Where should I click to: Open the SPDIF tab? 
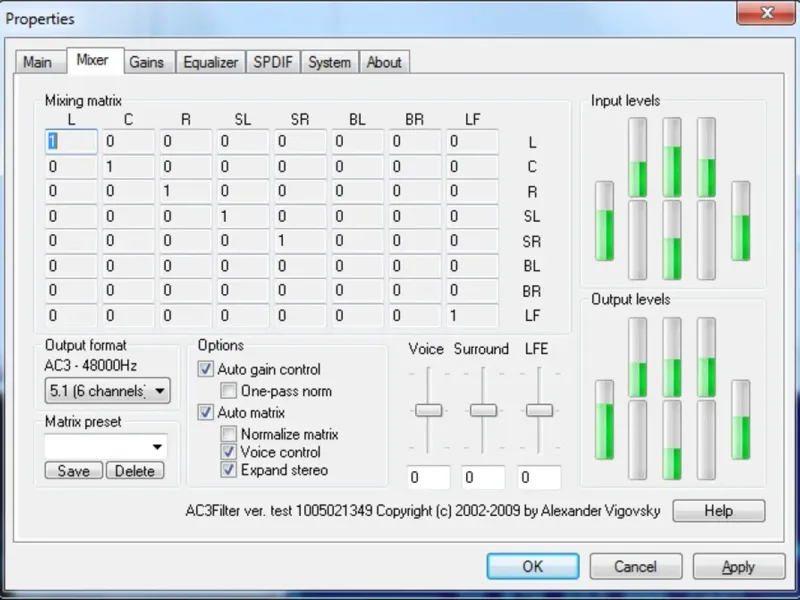(x=273, y=62)
